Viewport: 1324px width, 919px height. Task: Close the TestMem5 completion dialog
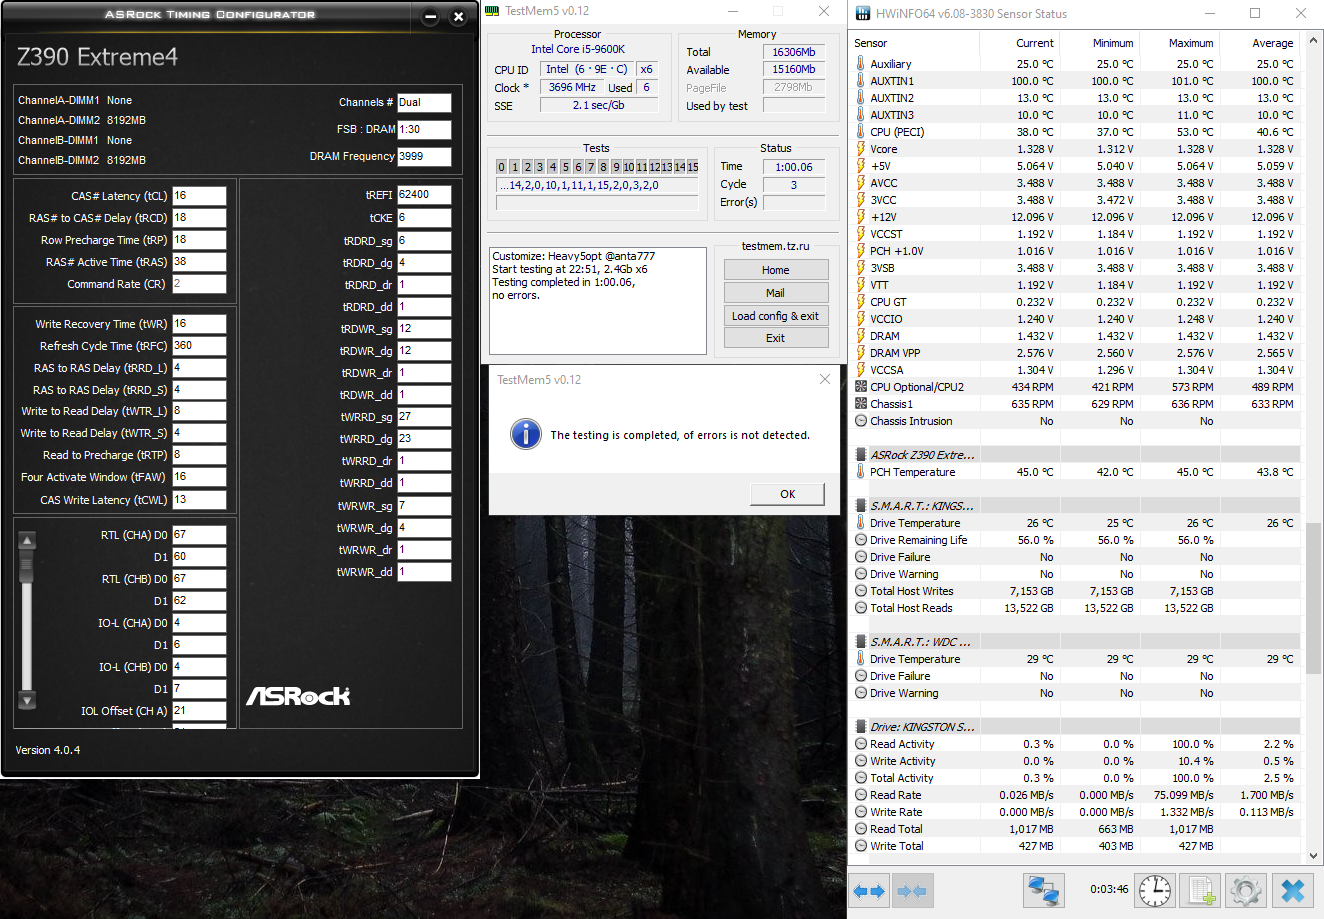tap(824, 379)
